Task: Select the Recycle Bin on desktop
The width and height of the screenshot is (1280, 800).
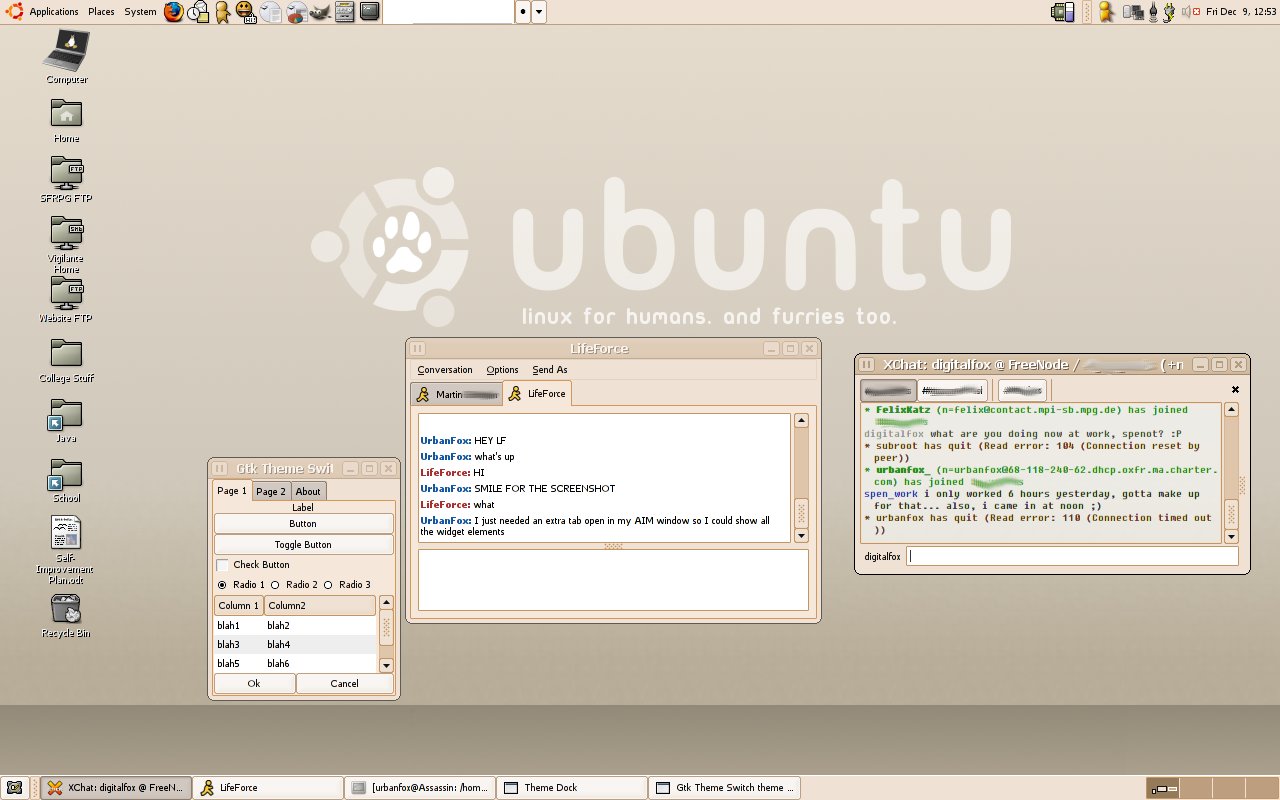Action: (67, 616)
